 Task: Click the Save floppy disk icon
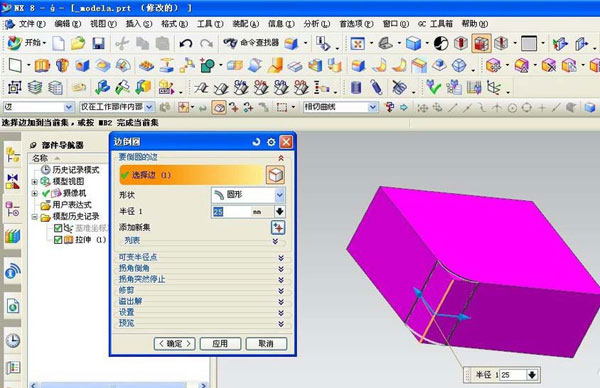coord(98,43)
